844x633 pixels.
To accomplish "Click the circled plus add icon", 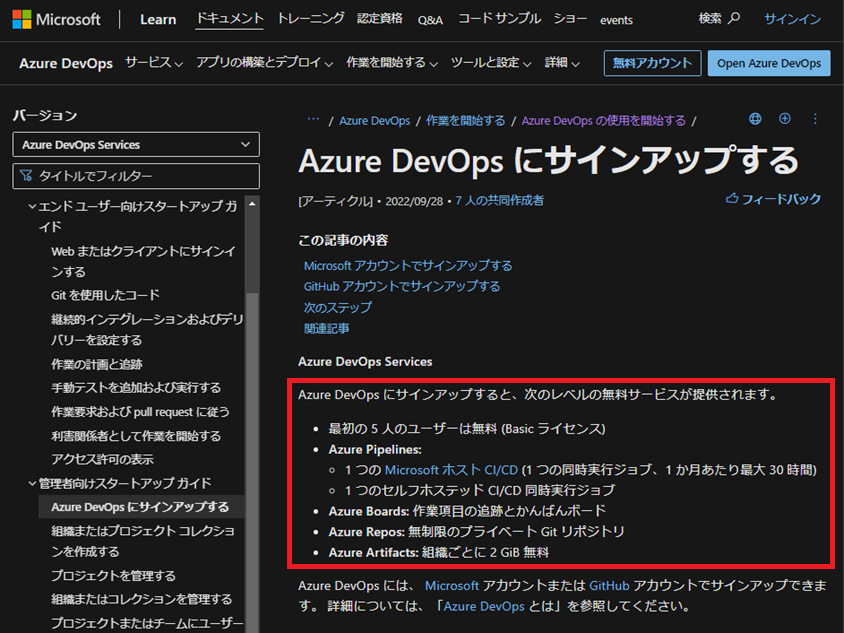I will tap(785, 119).
